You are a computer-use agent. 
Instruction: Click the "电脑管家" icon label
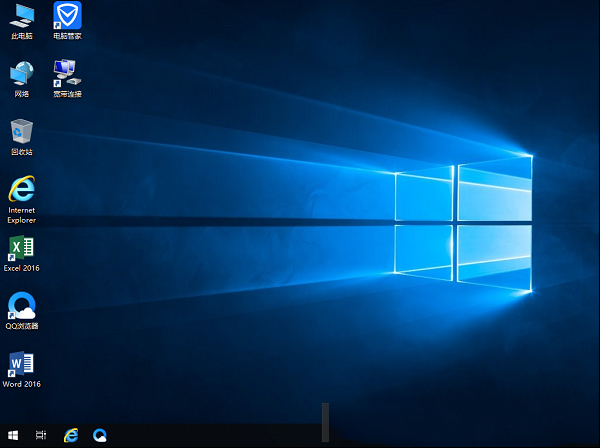click(67, 36)
